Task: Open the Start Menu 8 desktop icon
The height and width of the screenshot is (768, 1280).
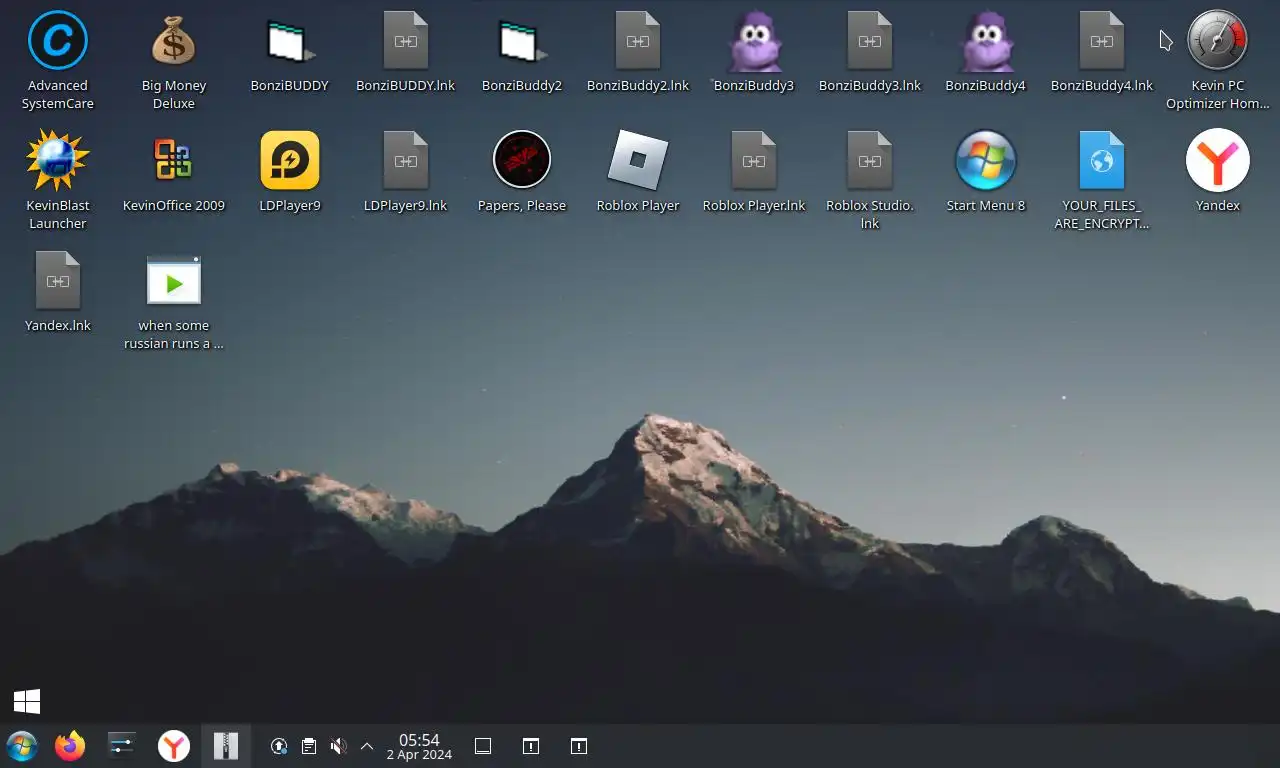Action: pos(986,160)
